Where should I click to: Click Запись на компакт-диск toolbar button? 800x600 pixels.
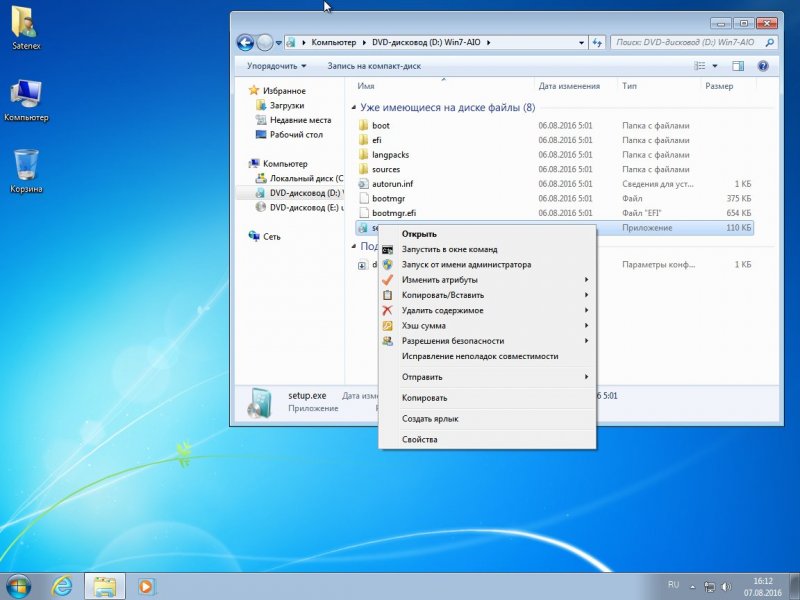pos(374,66)
